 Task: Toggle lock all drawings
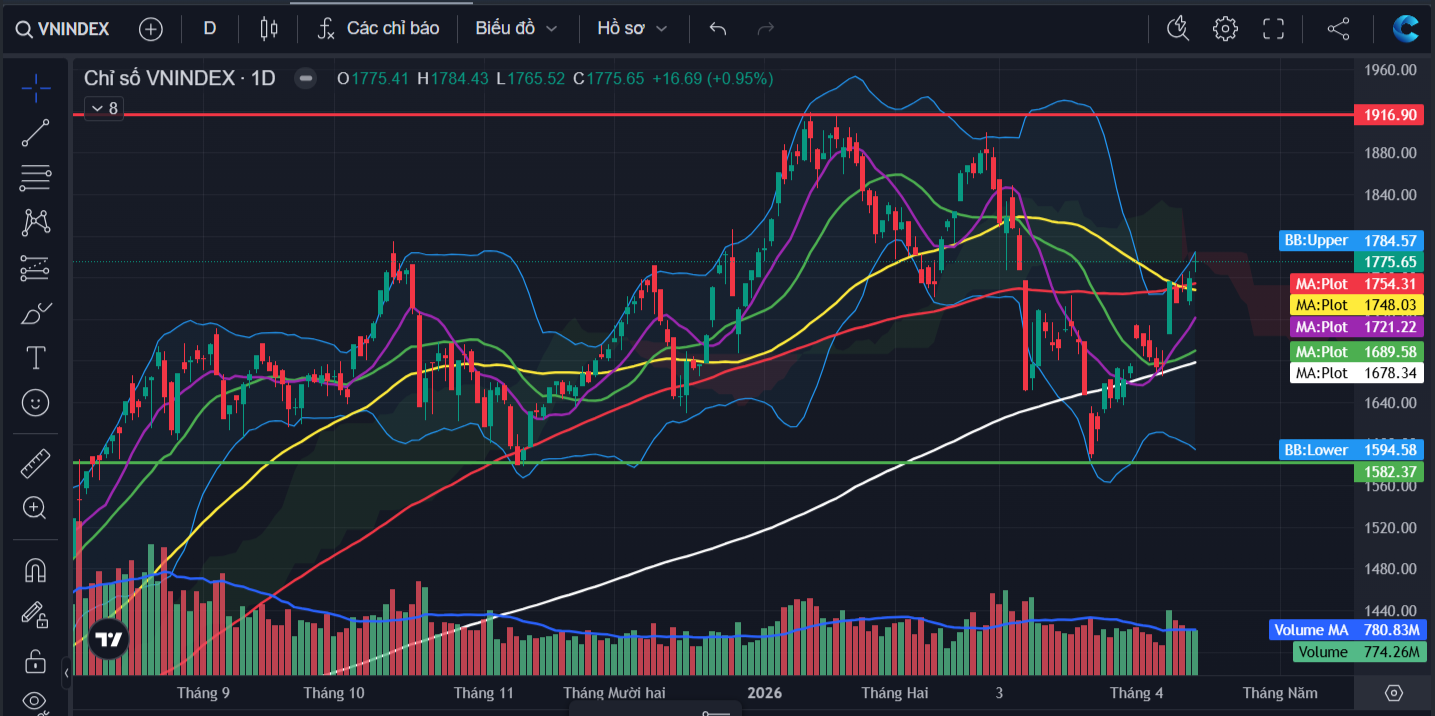point(36,661)
